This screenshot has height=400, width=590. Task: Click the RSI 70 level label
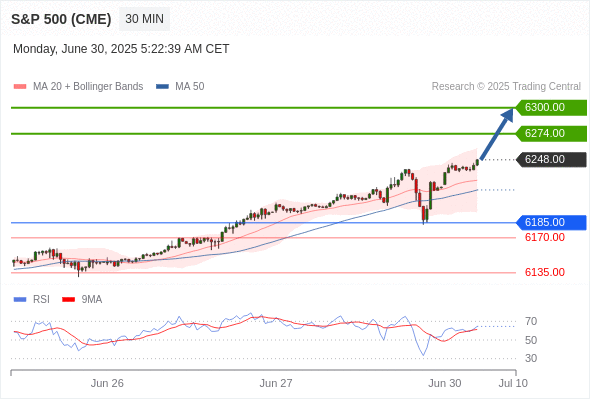point(531,321)
